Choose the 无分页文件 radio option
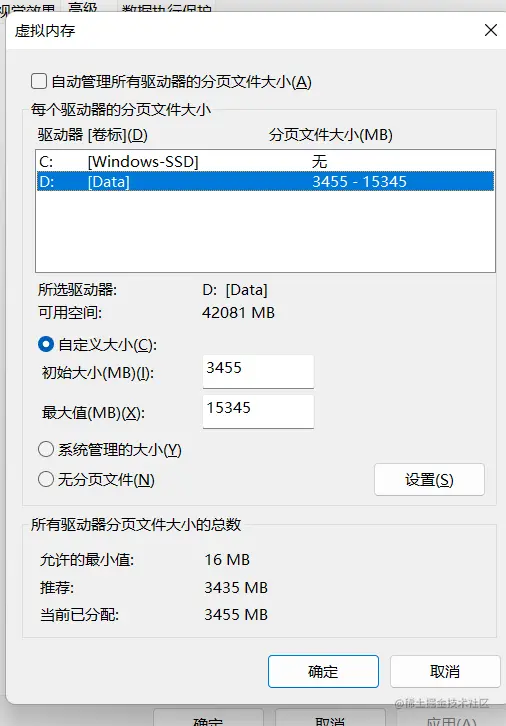Viewport: 506px width, 726px height. [46, 479]
